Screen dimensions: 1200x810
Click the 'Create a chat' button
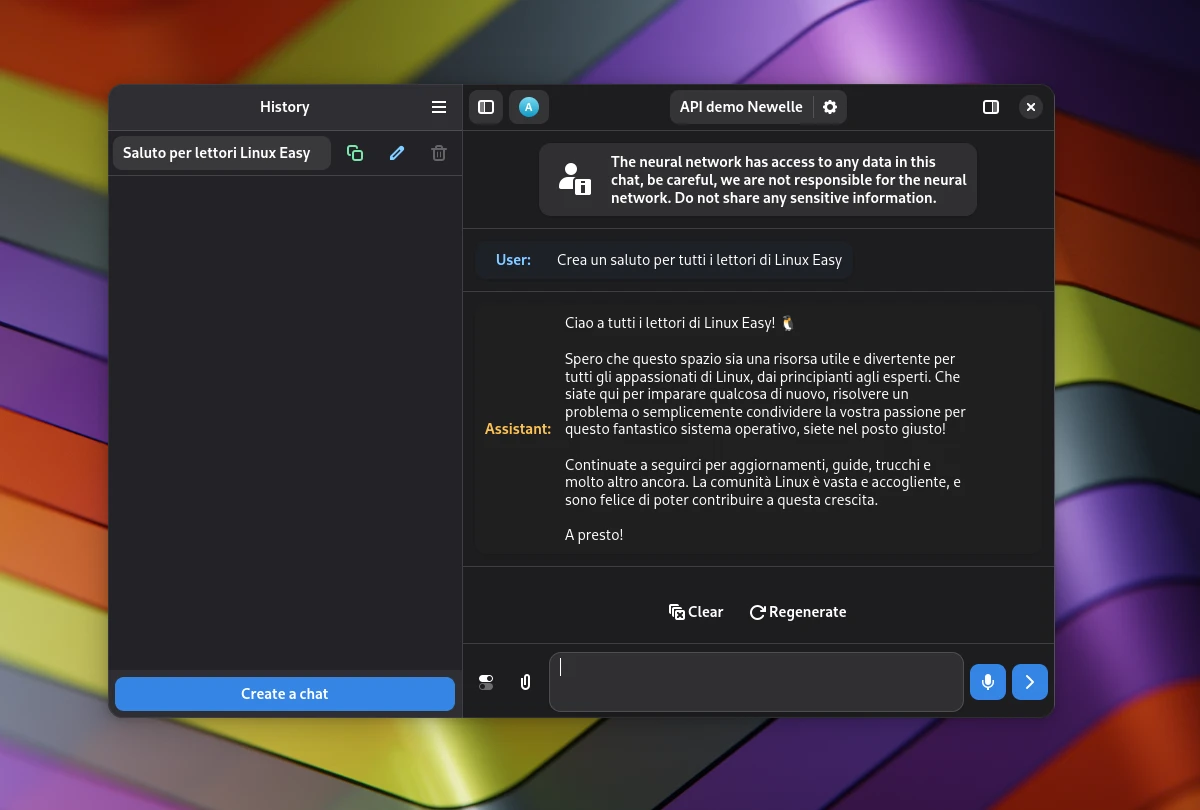(285, 694)
